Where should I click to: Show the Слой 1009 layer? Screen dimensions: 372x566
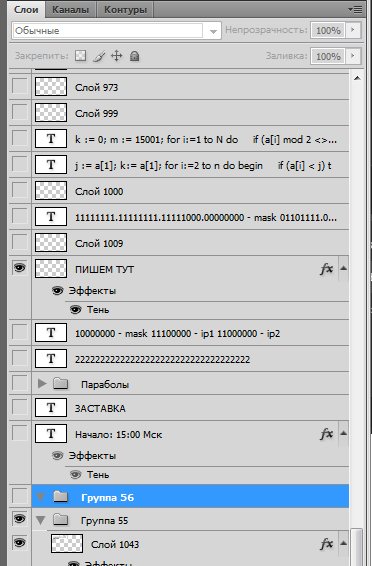(19, 241)
